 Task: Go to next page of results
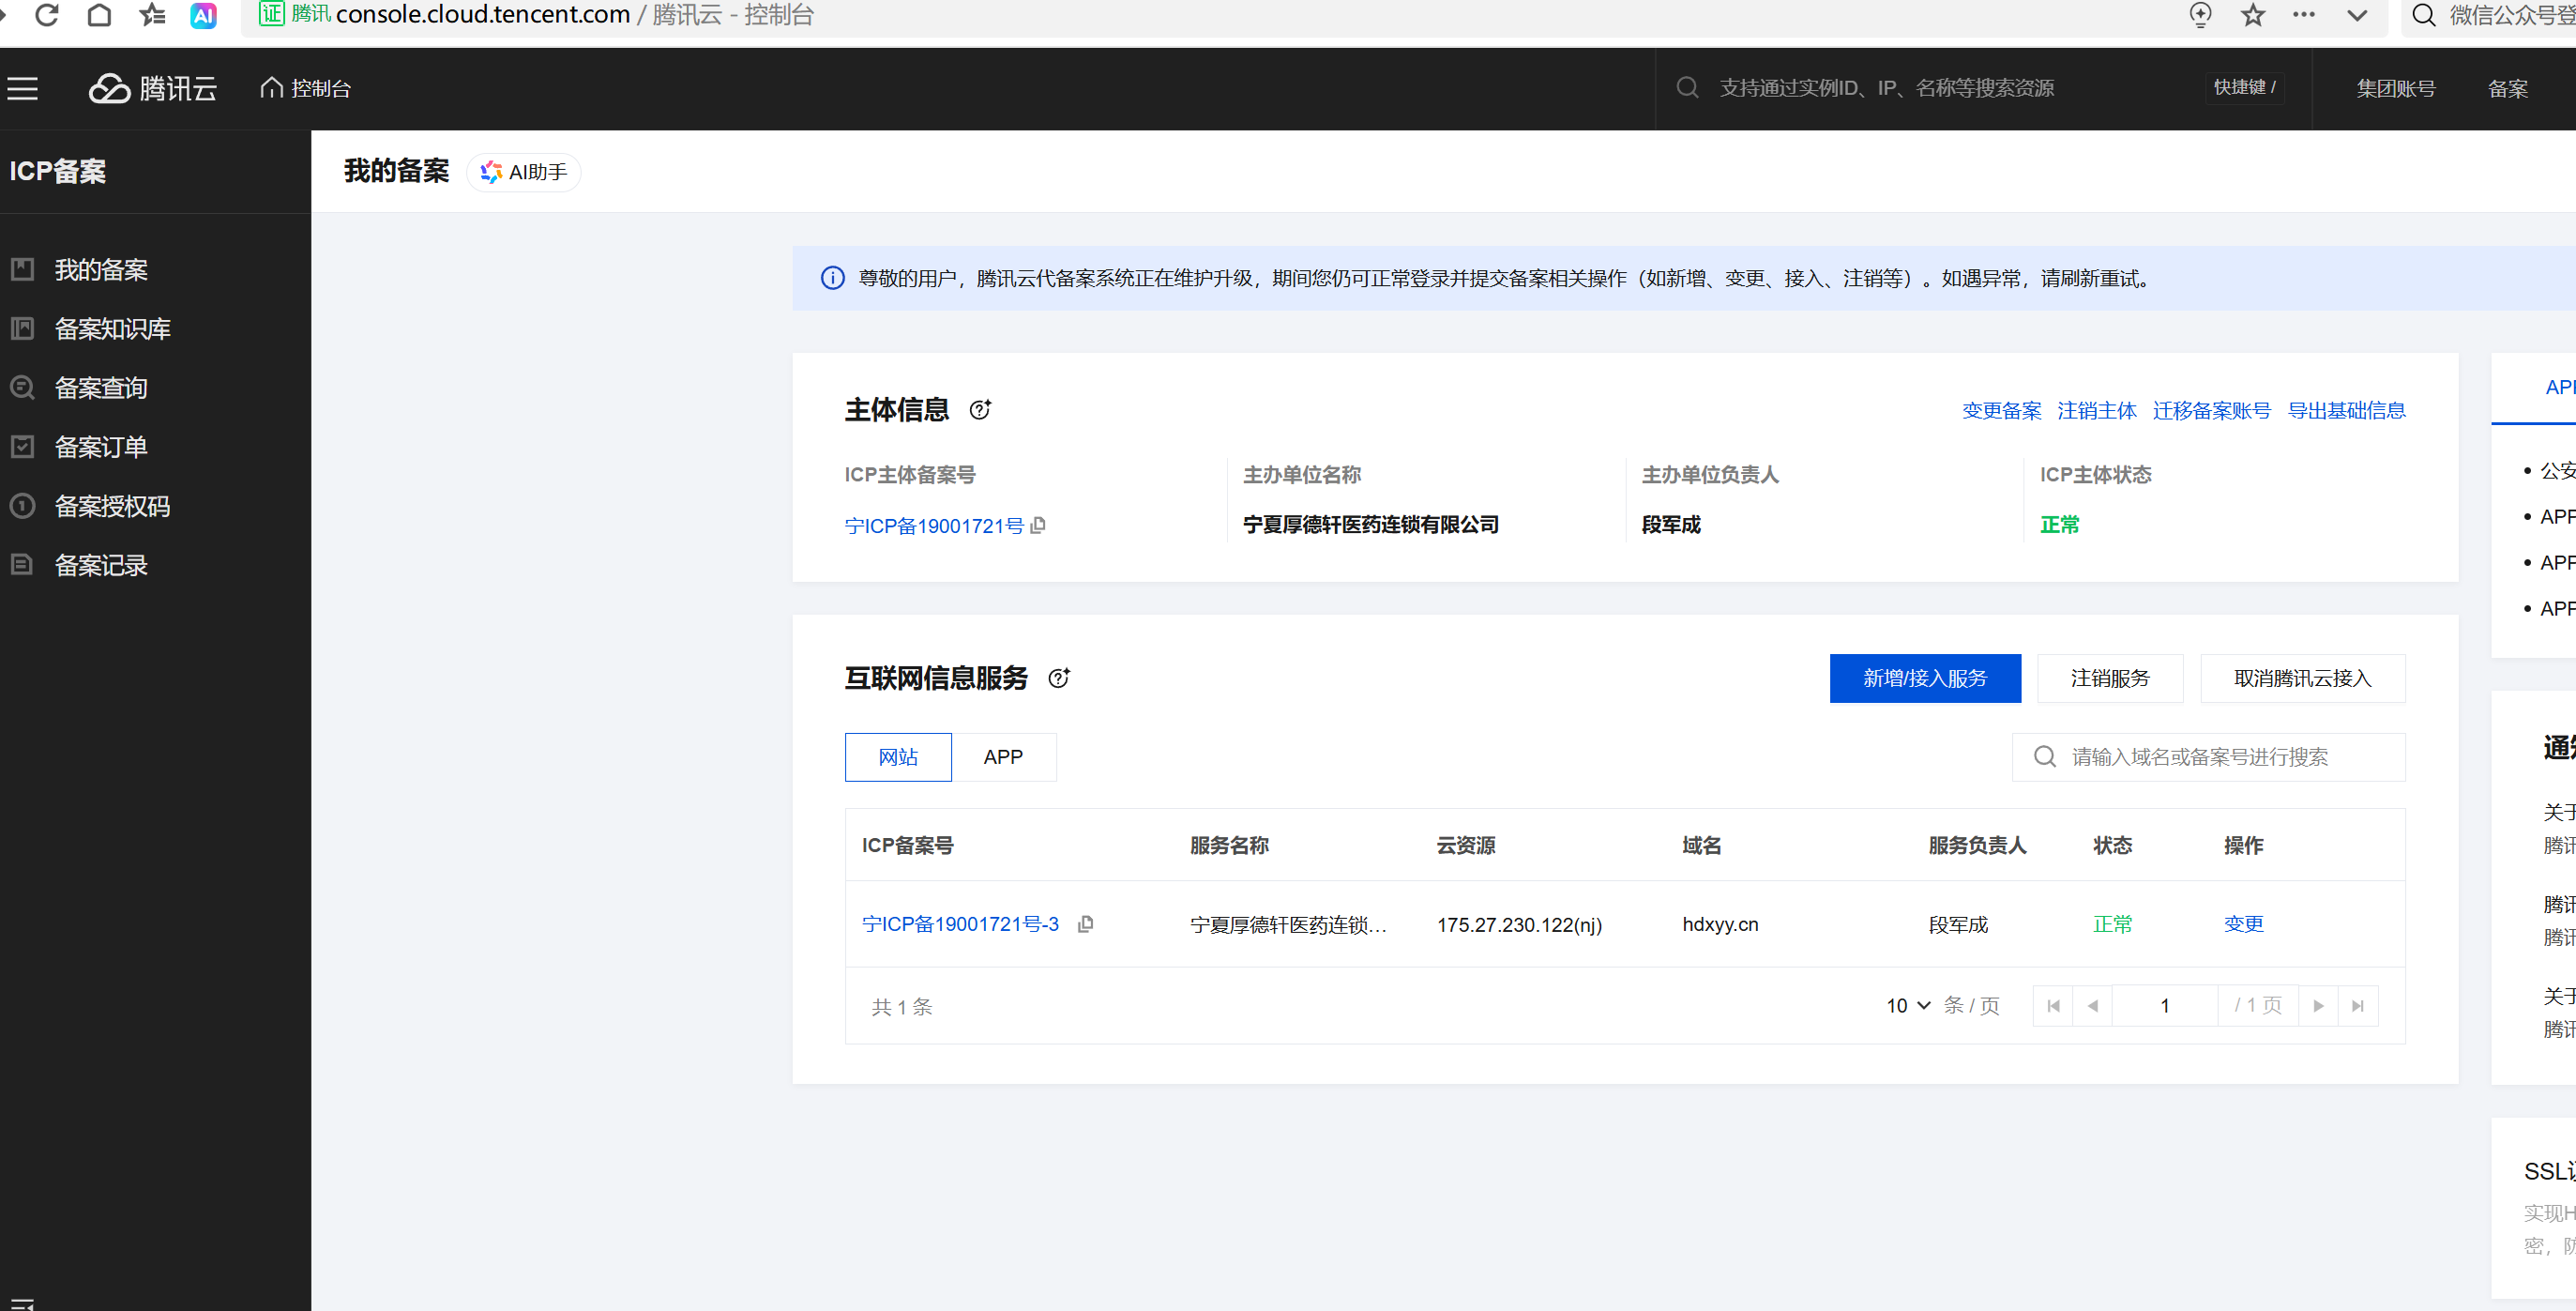pos(2318,1006)
